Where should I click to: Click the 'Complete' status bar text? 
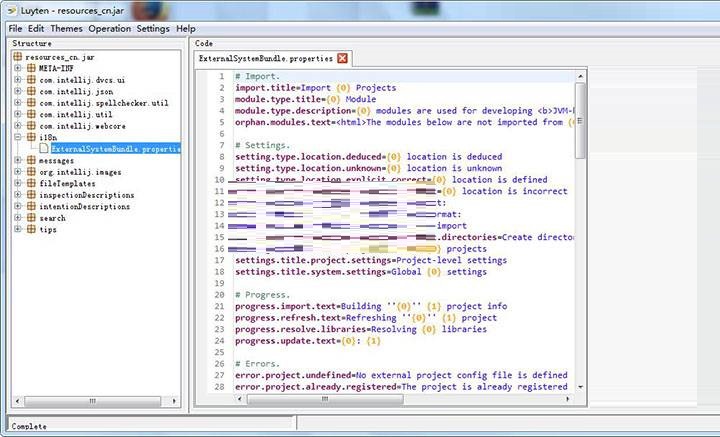point(29,426)
